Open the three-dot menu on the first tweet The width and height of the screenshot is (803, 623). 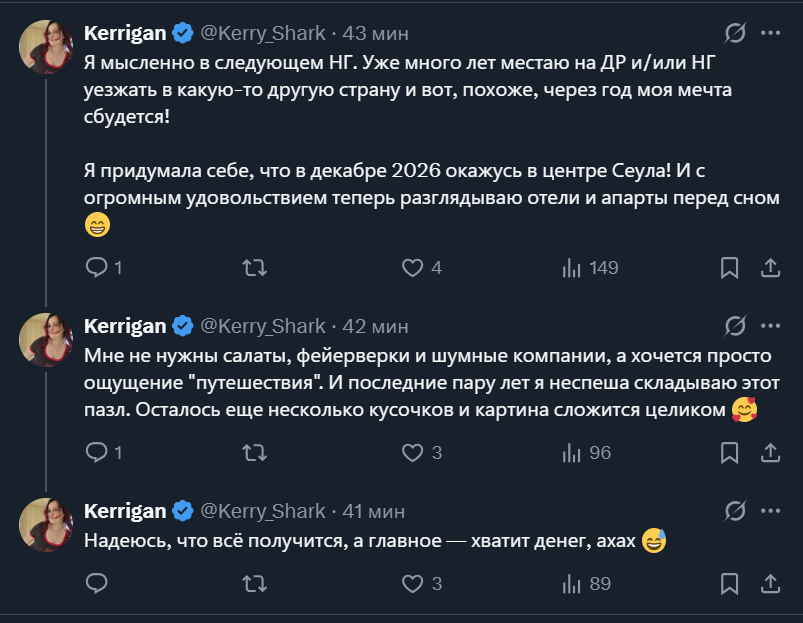coord(770,33)
